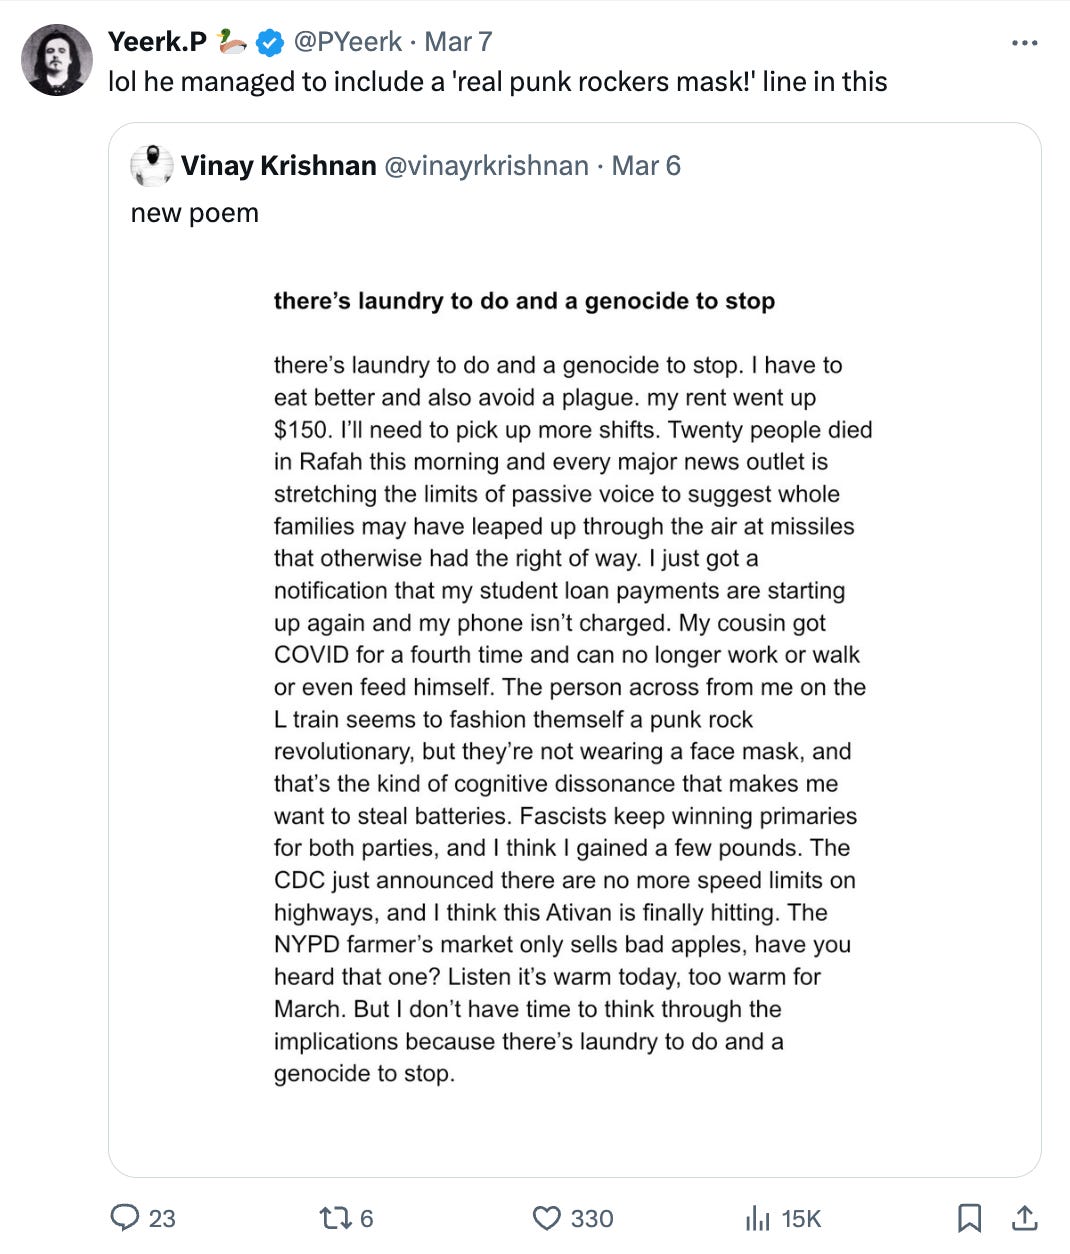Click the Mar 6 quoted tweet timestamp
Image resolution: width=1070 pixels, height=1254 pixels.
(x=646, y=165)
